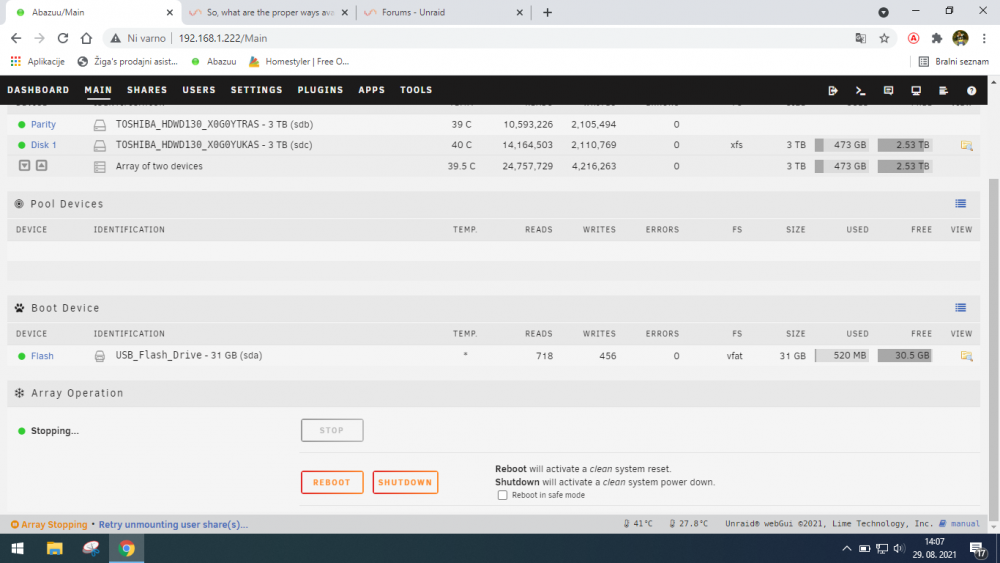The height and width of the screenshot is (563, 1000).
Task: Open the web terminal icon
Action: [x=860, y=91]
